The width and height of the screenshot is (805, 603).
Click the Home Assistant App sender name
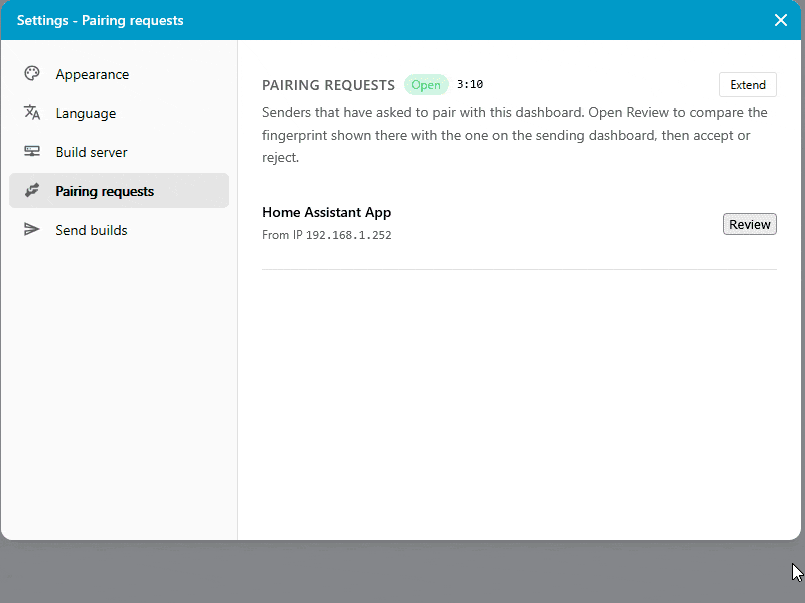(327, 212)
